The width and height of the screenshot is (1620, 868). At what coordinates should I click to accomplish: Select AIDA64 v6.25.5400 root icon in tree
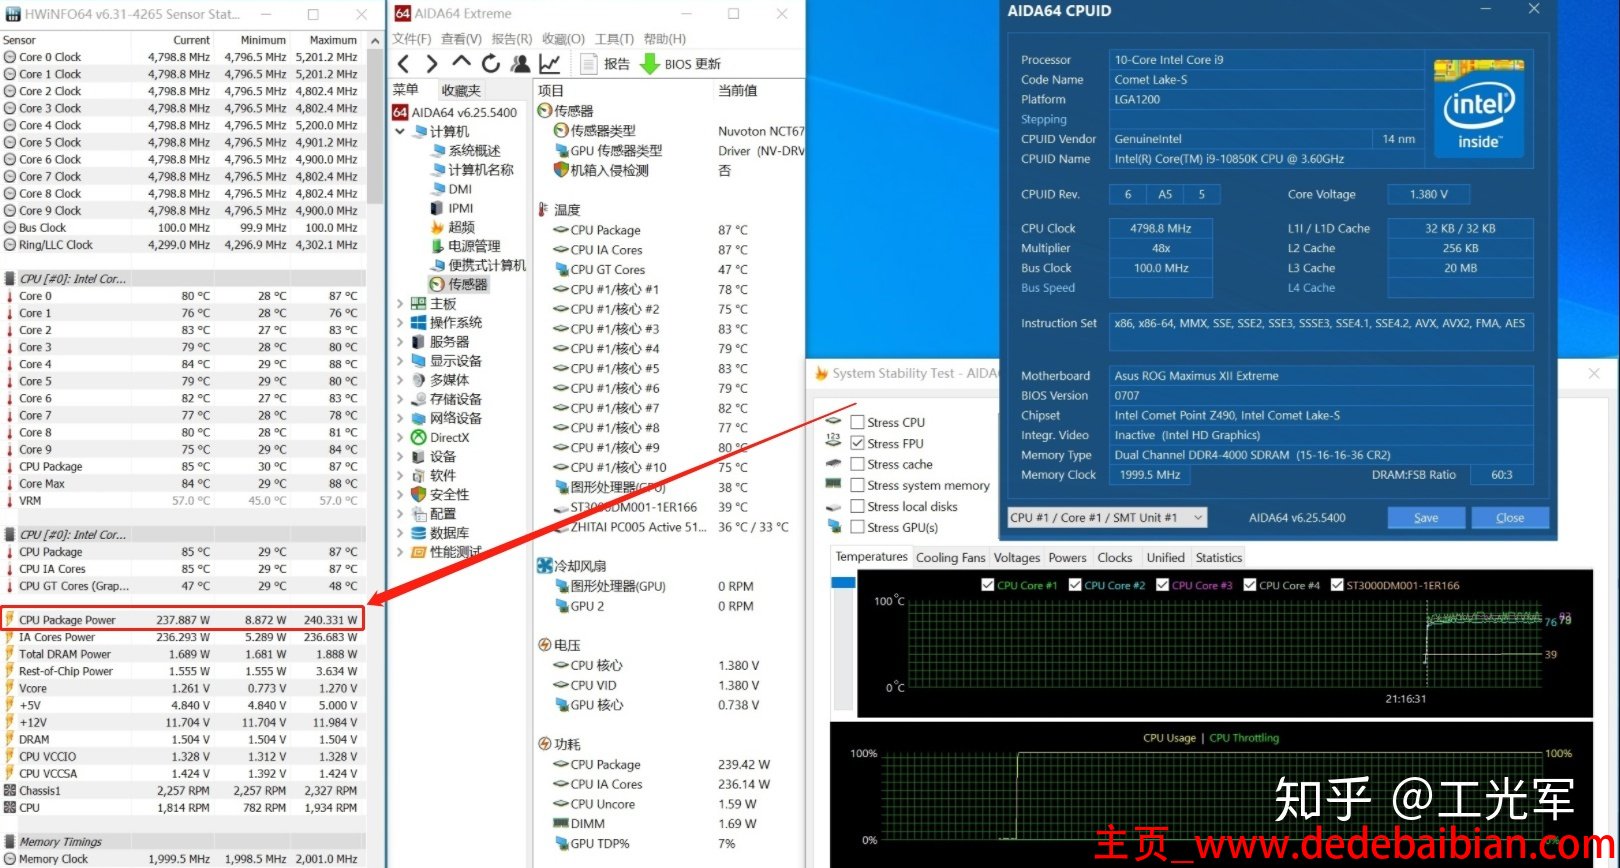400,112
